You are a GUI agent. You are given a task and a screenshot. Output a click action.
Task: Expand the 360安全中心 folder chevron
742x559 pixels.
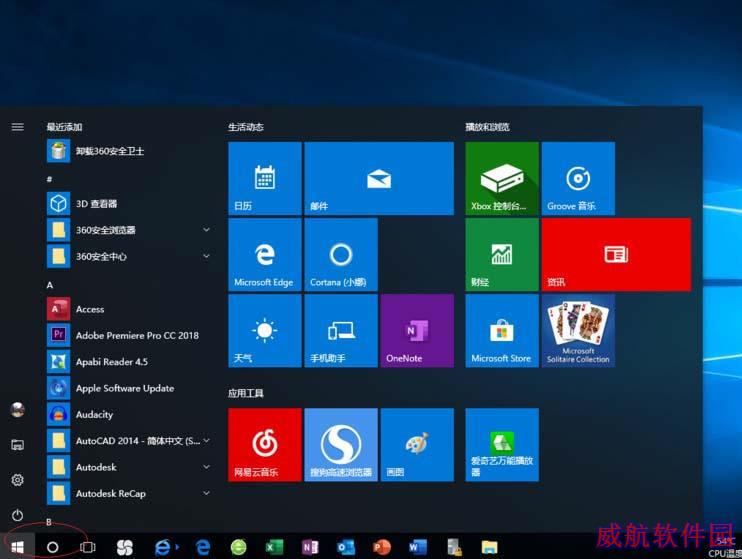206,256
